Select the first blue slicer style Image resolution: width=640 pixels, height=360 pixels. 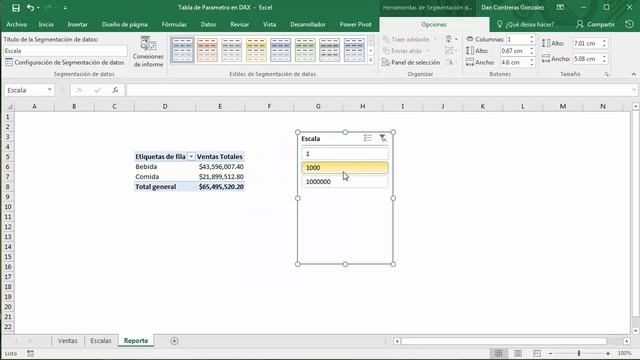tap(182, 50)
